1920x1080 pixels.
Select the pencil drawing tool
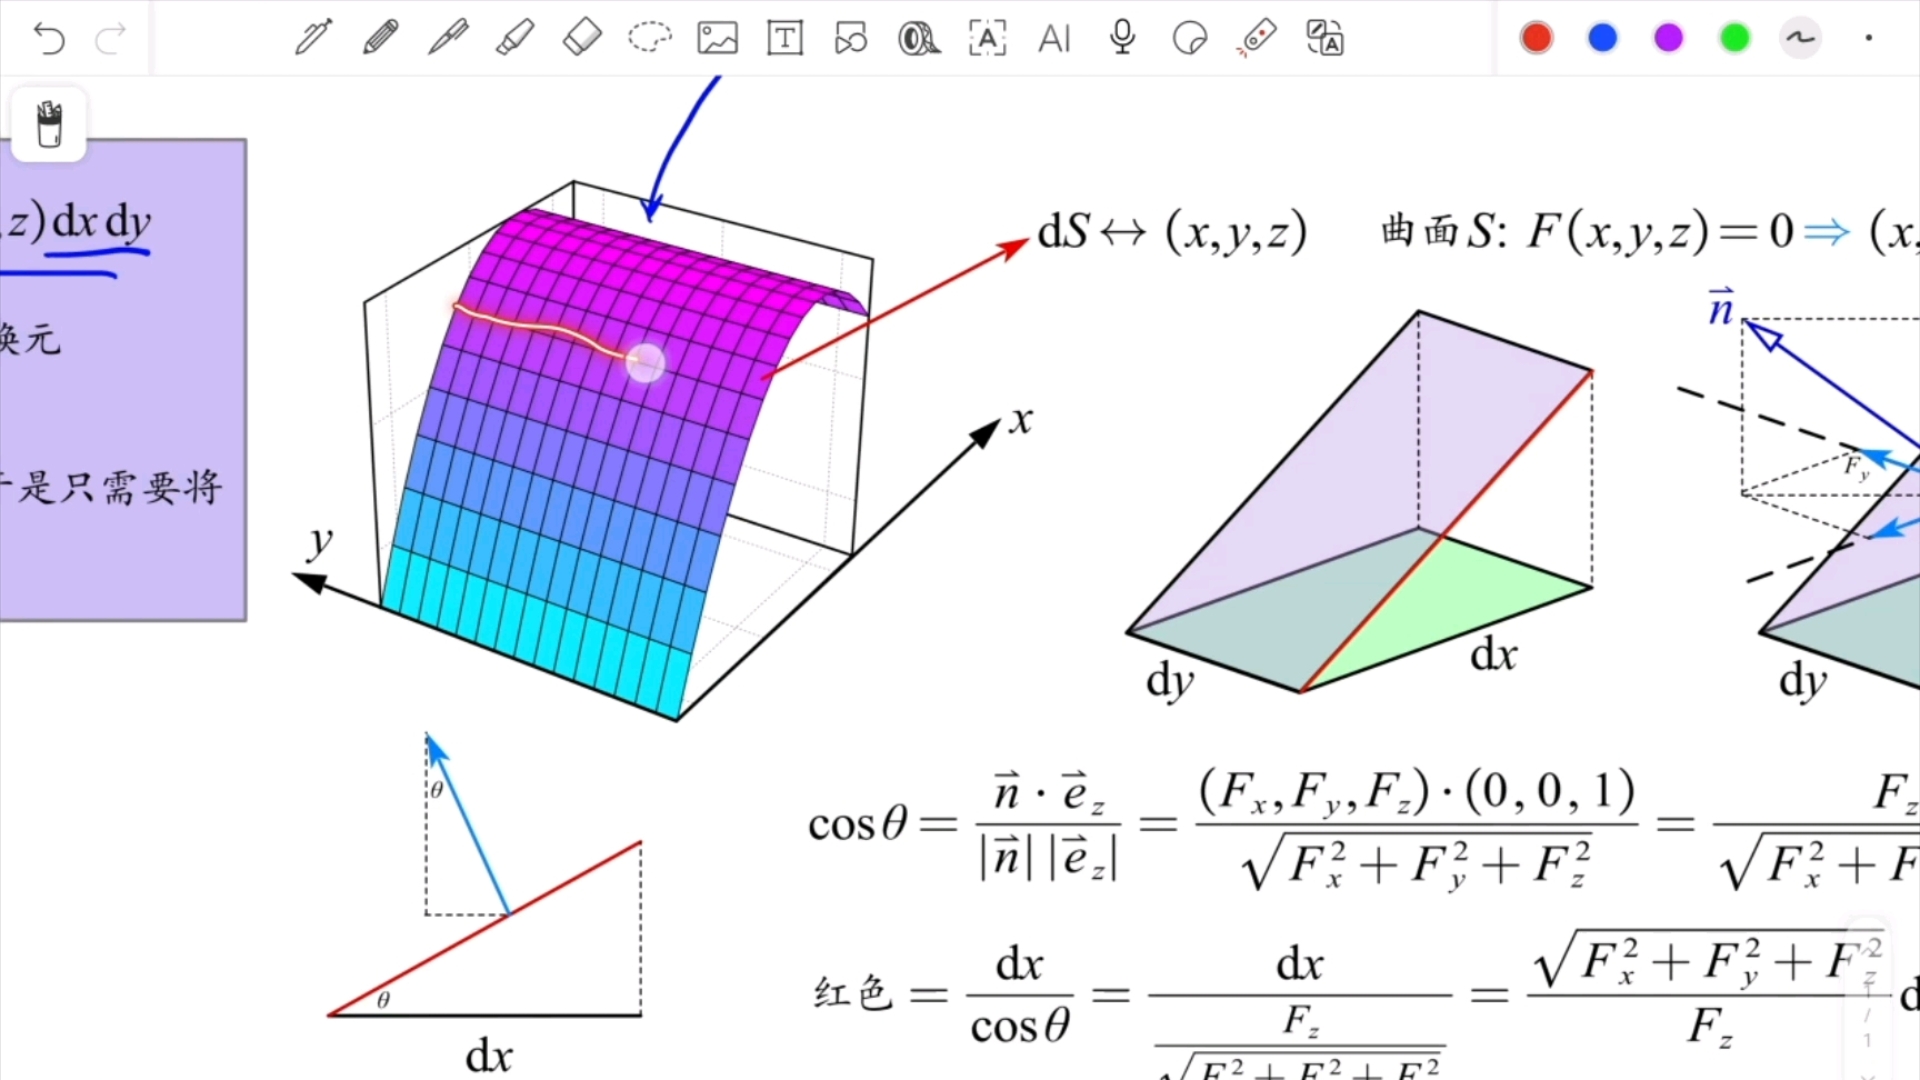click(377, 37)
